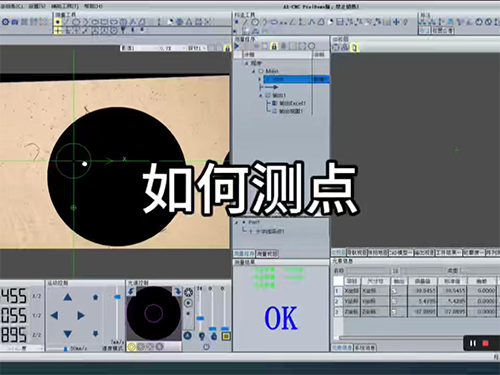Open the second menu in menu bar

tap(37, 6)
